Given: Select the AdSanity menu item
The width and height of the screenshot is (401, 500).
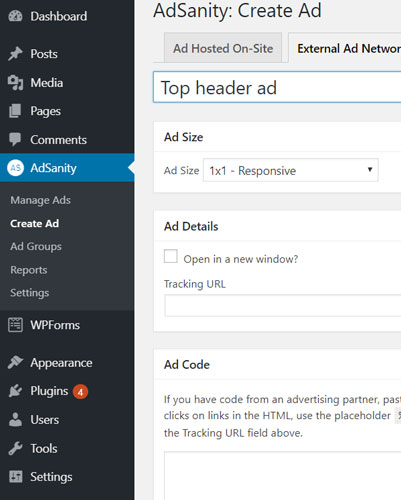Looking at the screenshot, I should point(67,168).
